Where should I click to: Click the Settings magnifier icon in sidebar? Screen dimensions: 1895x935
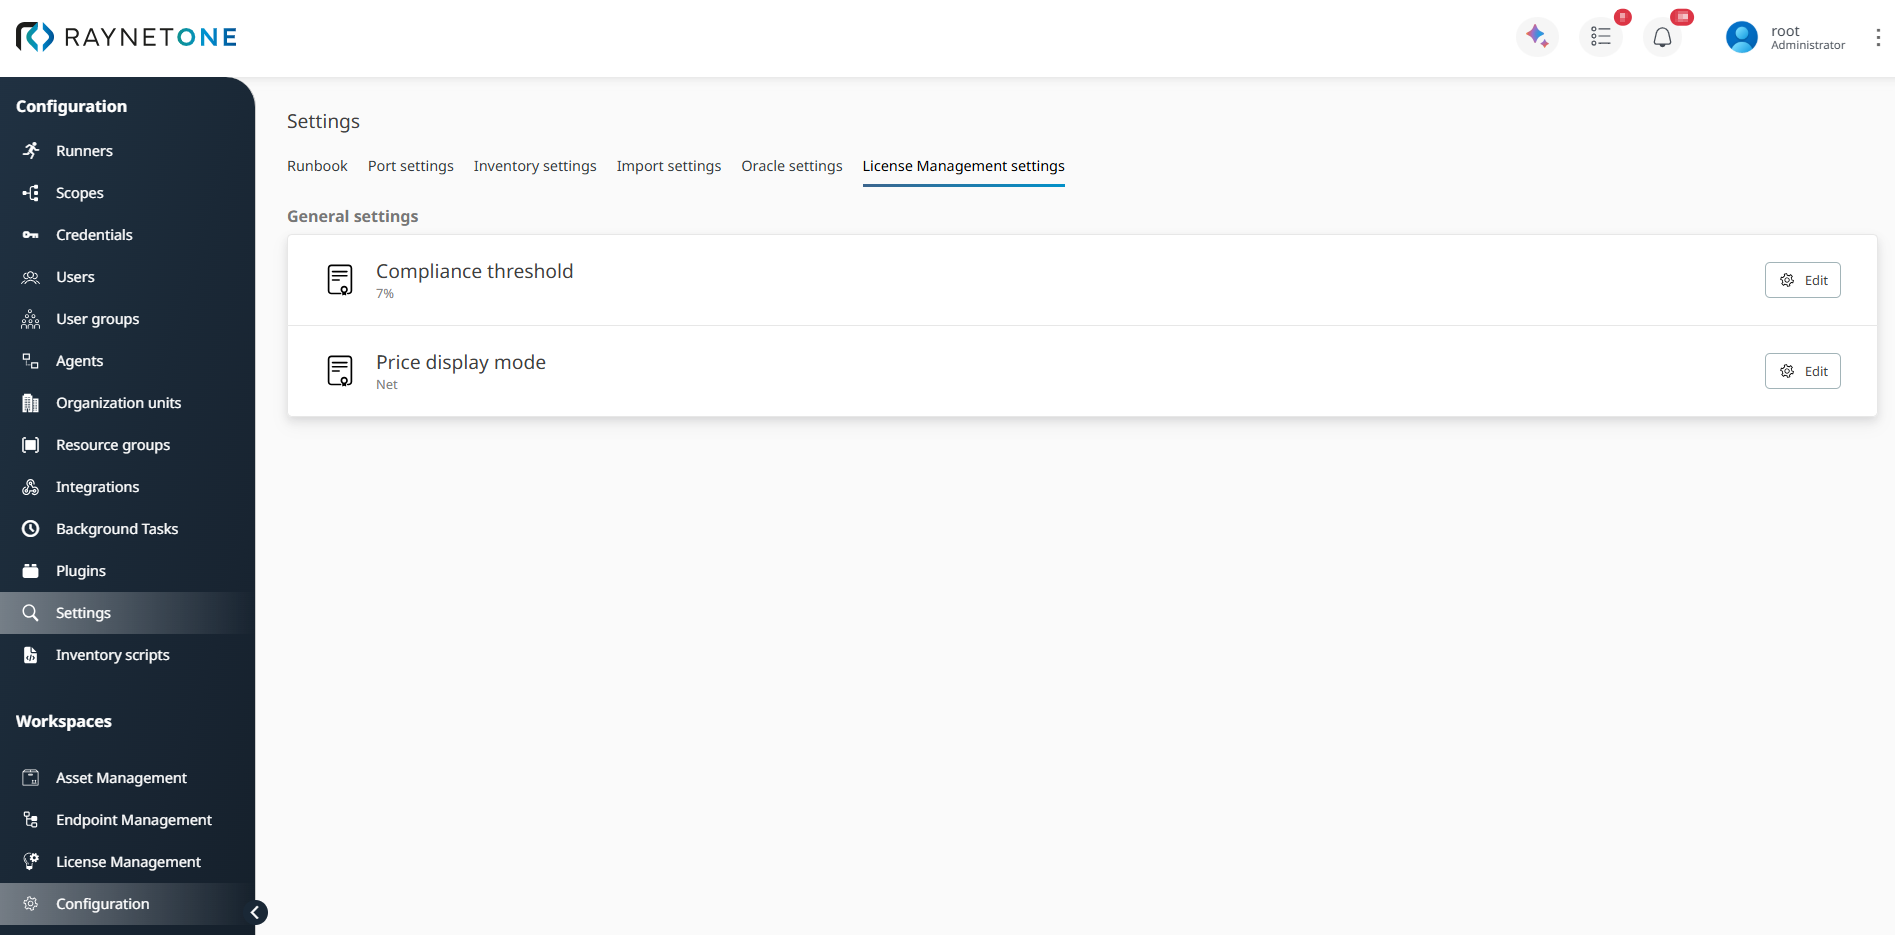point(31,612)
